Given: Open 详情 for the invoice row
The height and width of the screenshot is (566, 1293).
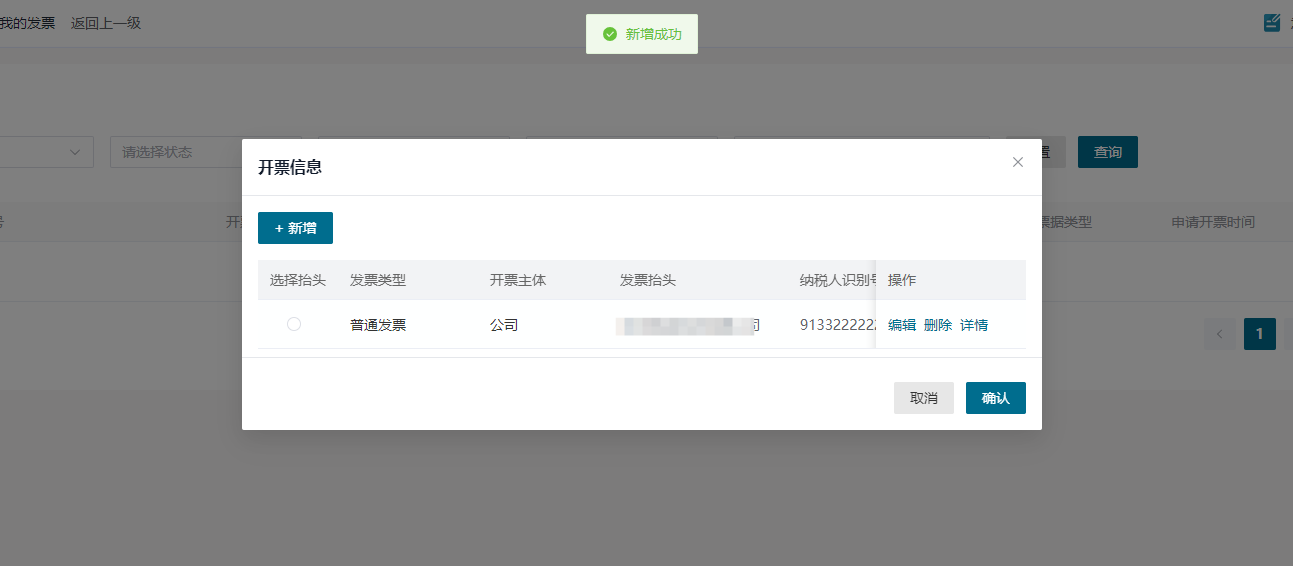Looking at the screenshot, I should tap(974, 325).
